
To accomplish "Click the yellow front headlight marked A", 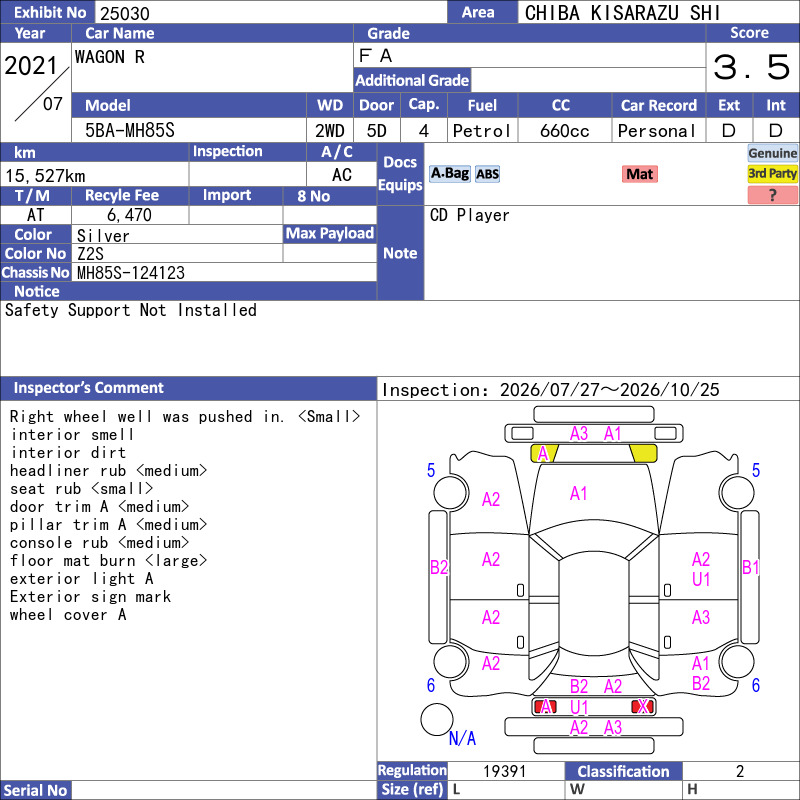I will [544, 453].
